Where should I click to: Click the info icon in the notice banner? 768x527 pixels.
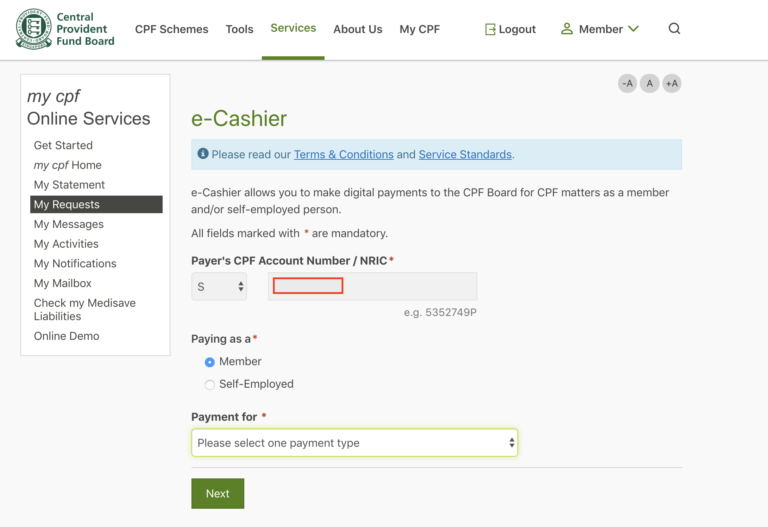click(203, 154)
